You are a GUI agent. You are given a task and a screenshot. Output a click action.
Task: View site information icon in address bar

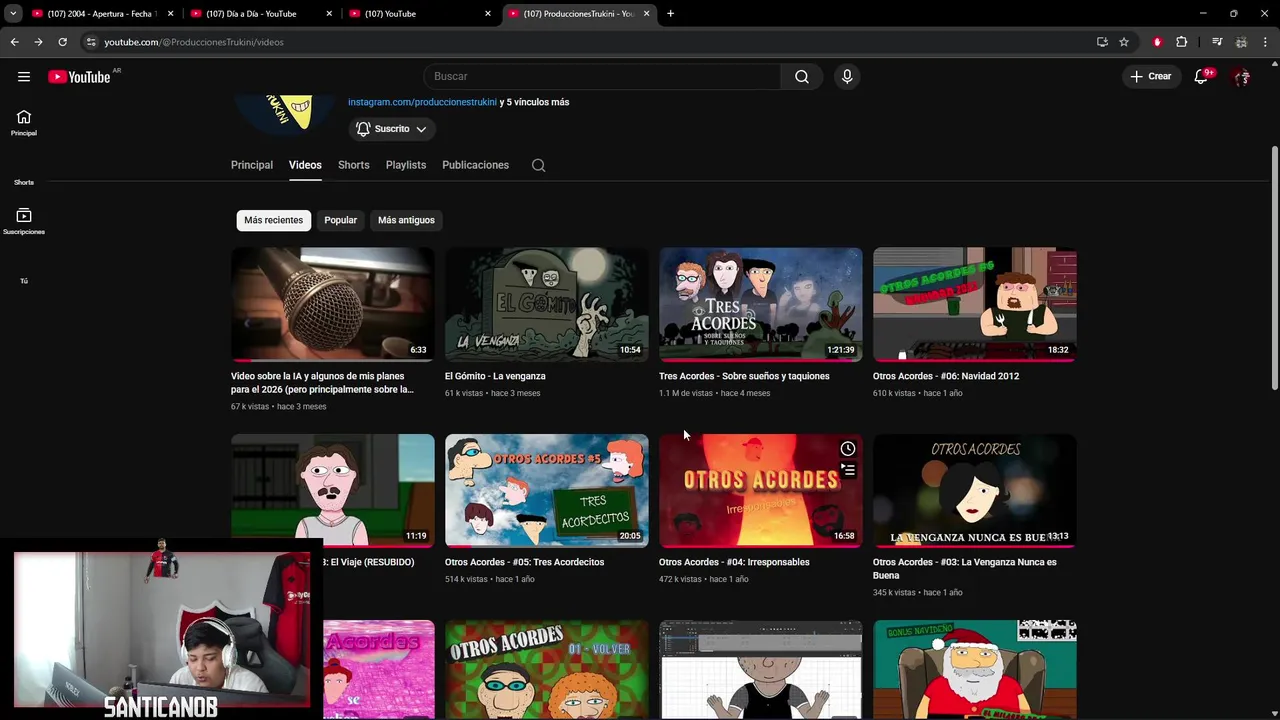coord(91,42)
